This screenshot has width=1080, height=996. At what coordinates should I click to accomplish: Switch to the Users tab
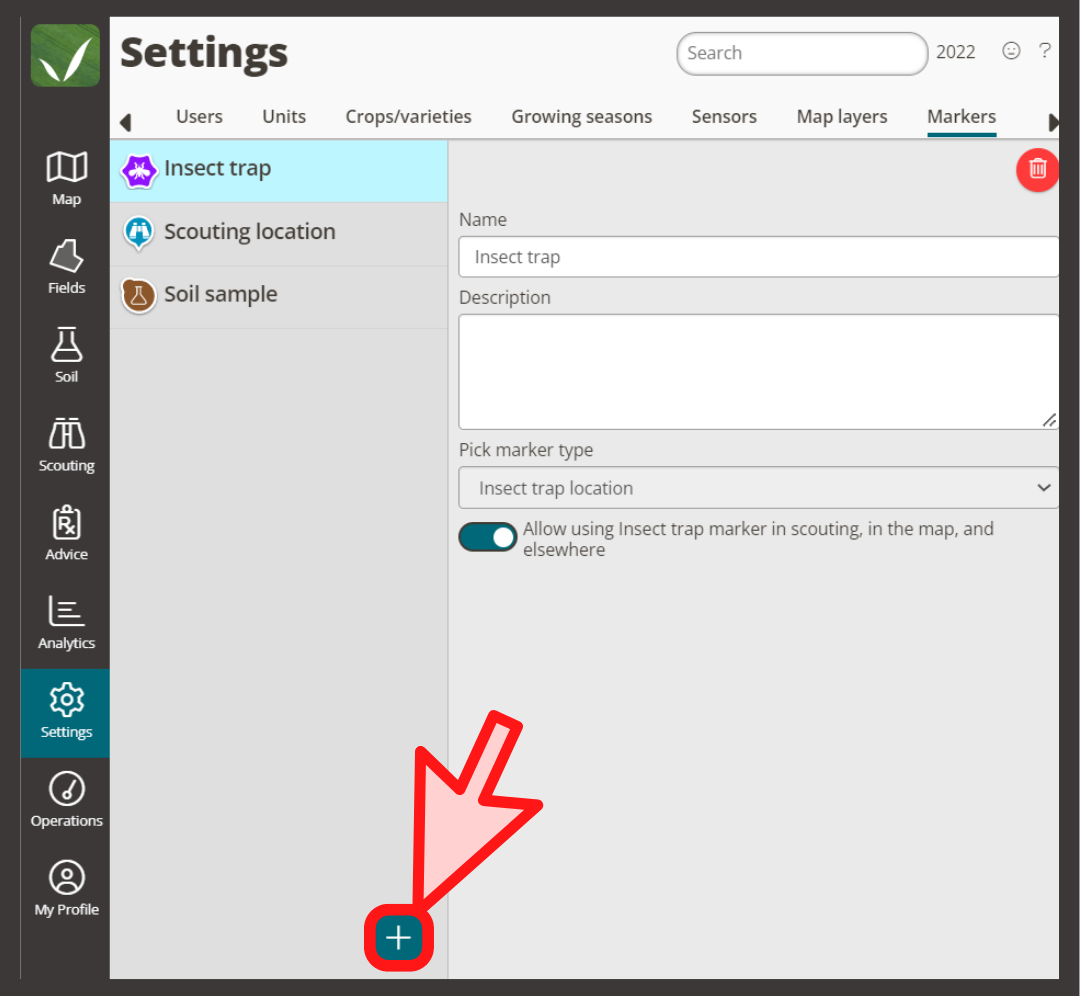(x=199, y=116)
